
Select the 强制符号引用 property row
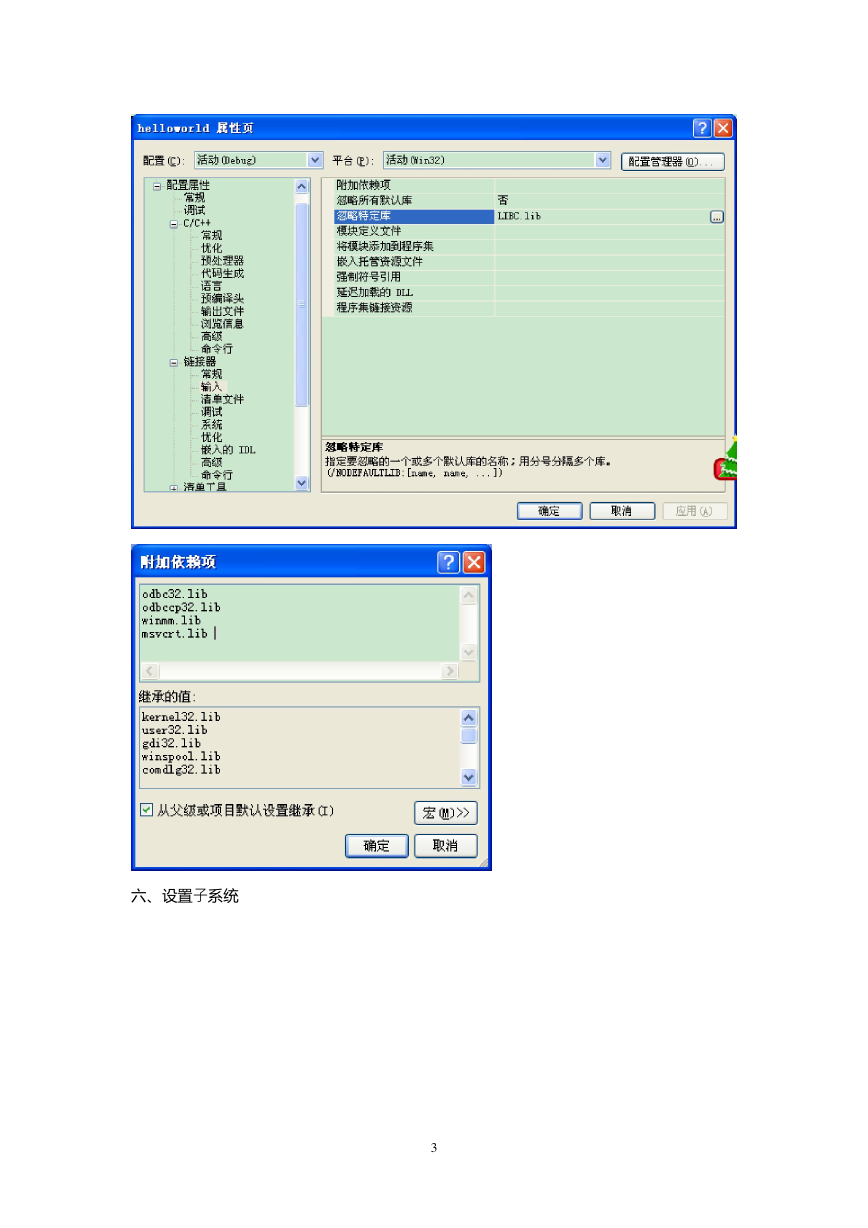point(529,277)
